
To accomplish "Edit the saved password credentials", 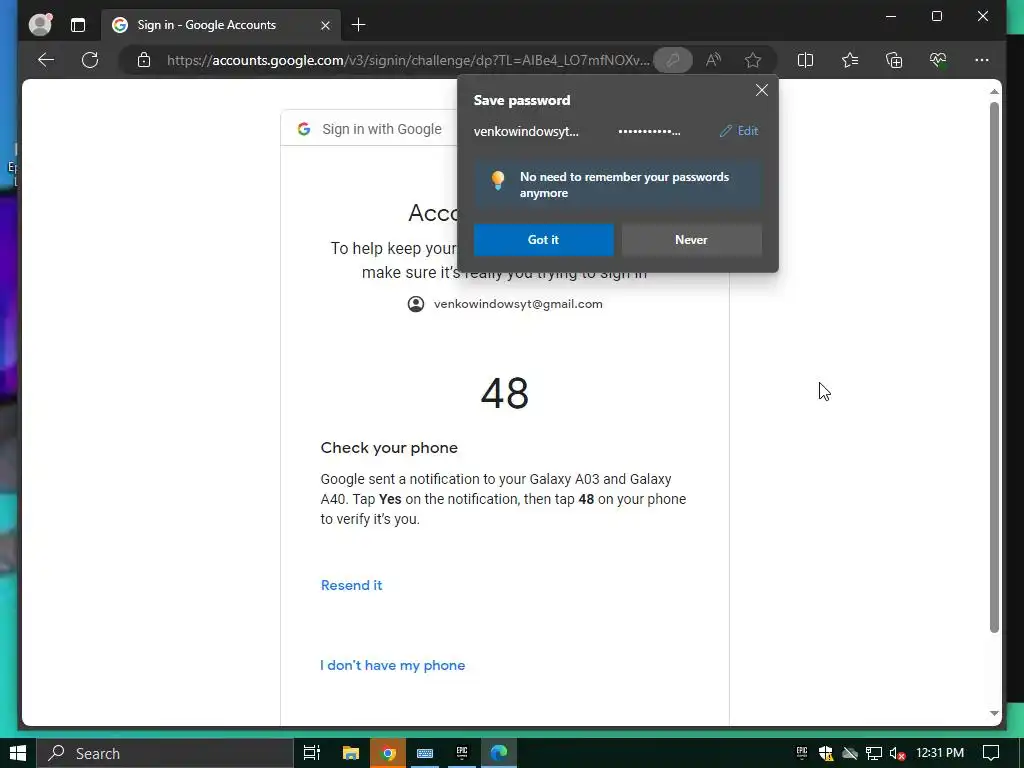I will (739, 131).
